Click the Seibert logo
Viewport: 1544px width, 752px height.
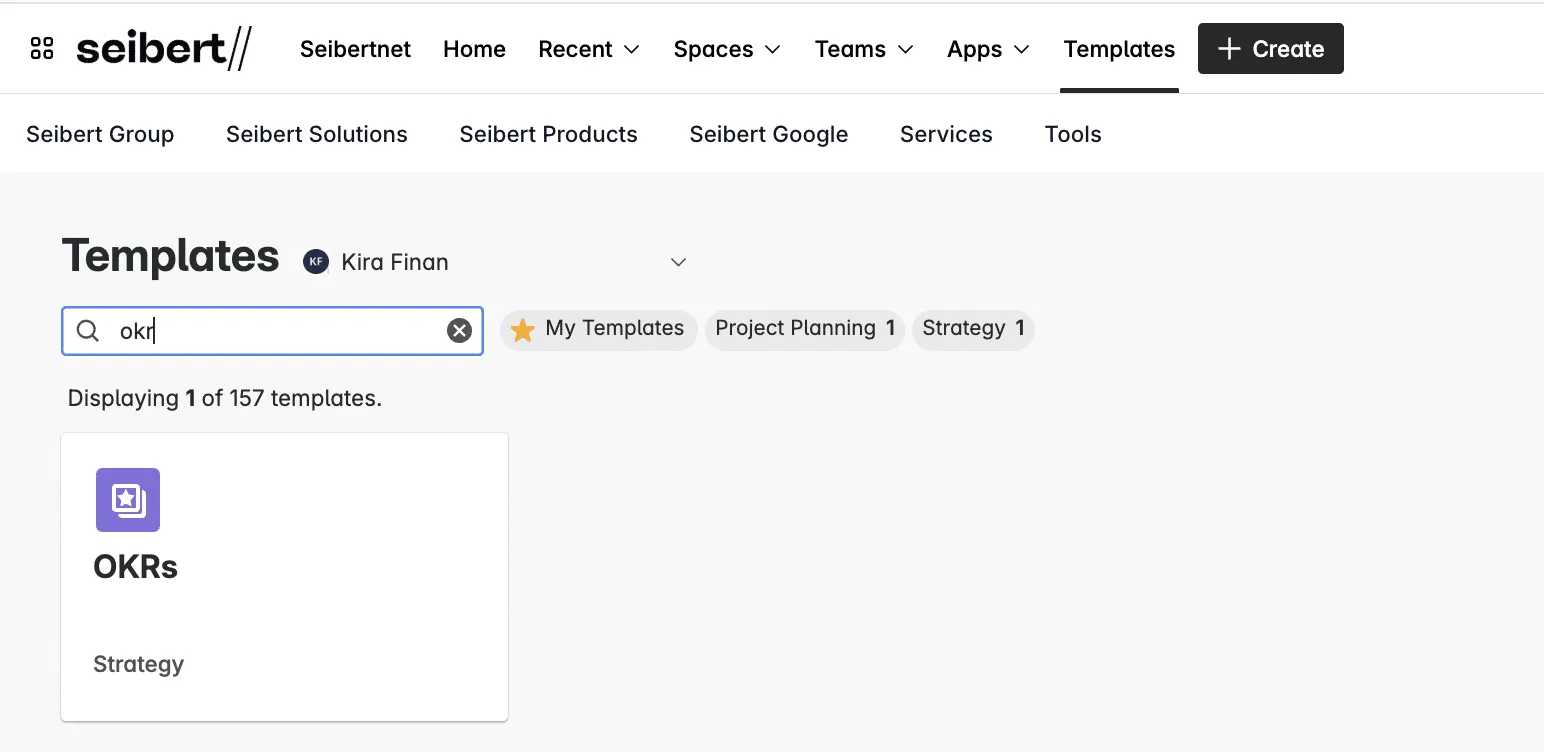pos(164,49)
